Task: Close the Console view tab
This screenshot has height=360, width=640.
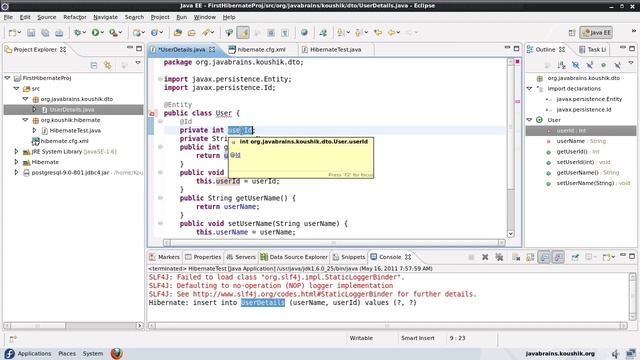Action: 408,257
